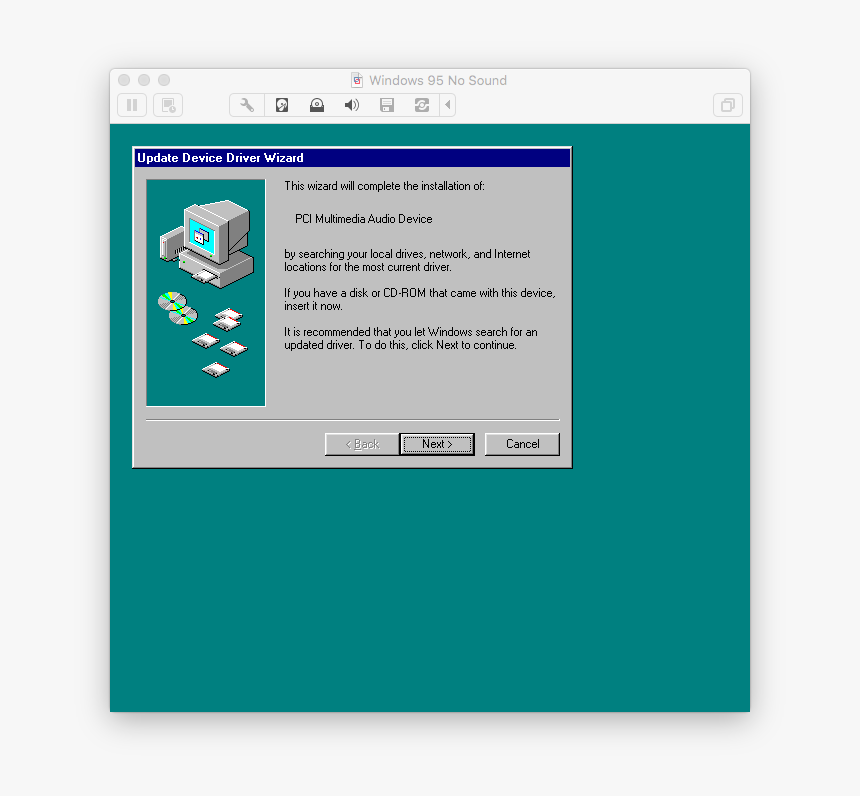
Task: Select the hard disk drive icon
Action: click(x=281, y=105)
